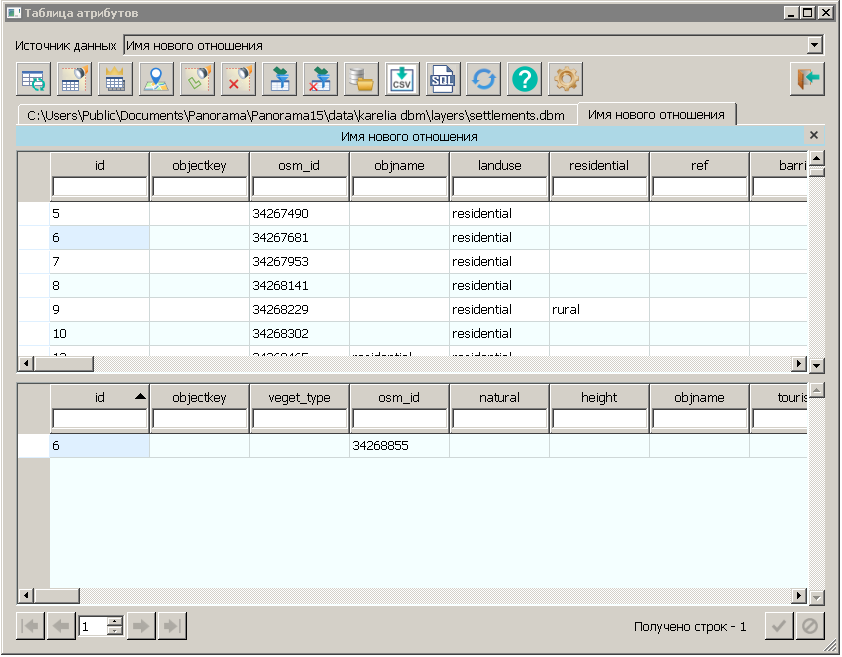Click the landuse column header
842x657 pixels.
click(499, 165)
